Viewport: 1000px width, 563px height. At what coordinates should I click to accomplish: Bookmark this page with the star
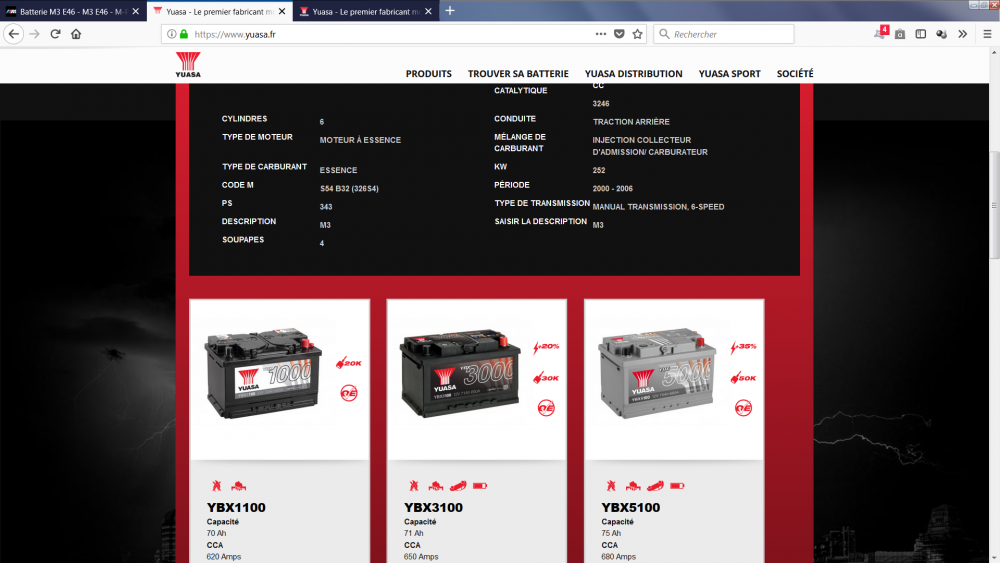coord(637,34)
